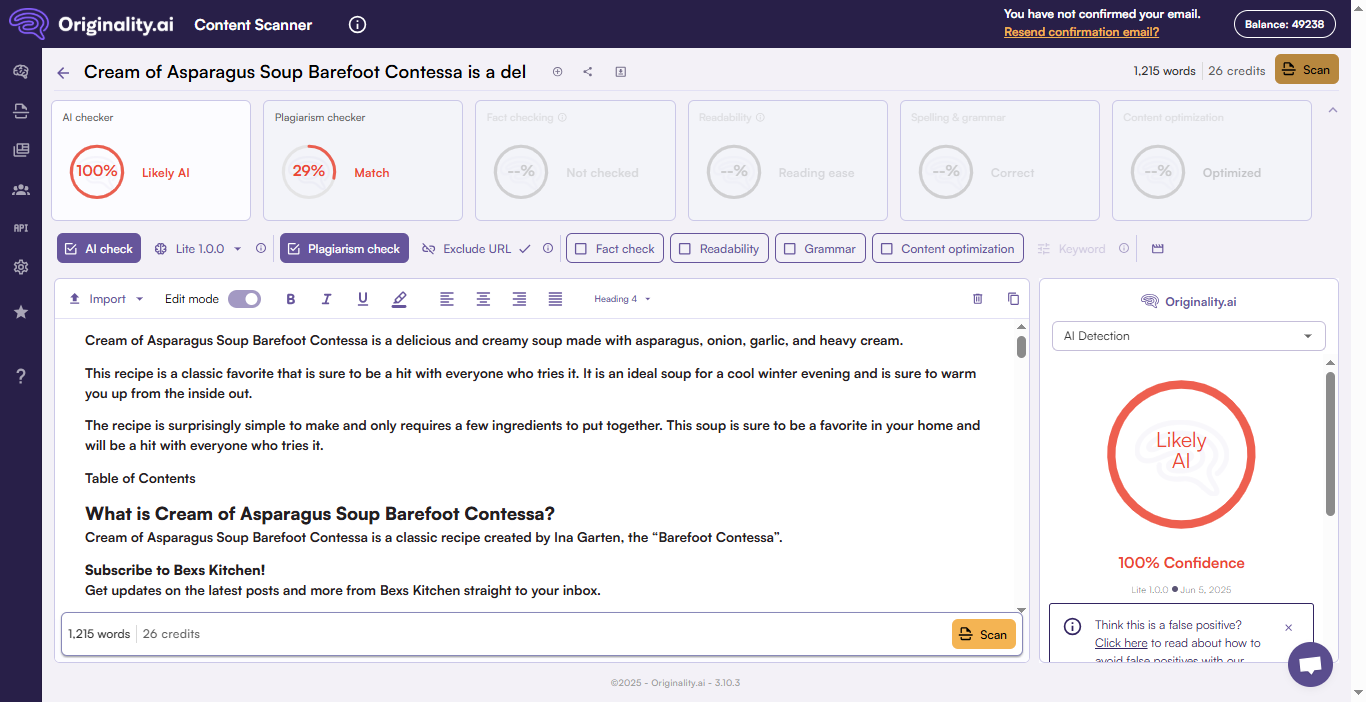This screenshot has width=1366, height=702.
Task: Open the Import dropdown menu
Action: pyautogui.click(x=106, y=299)
